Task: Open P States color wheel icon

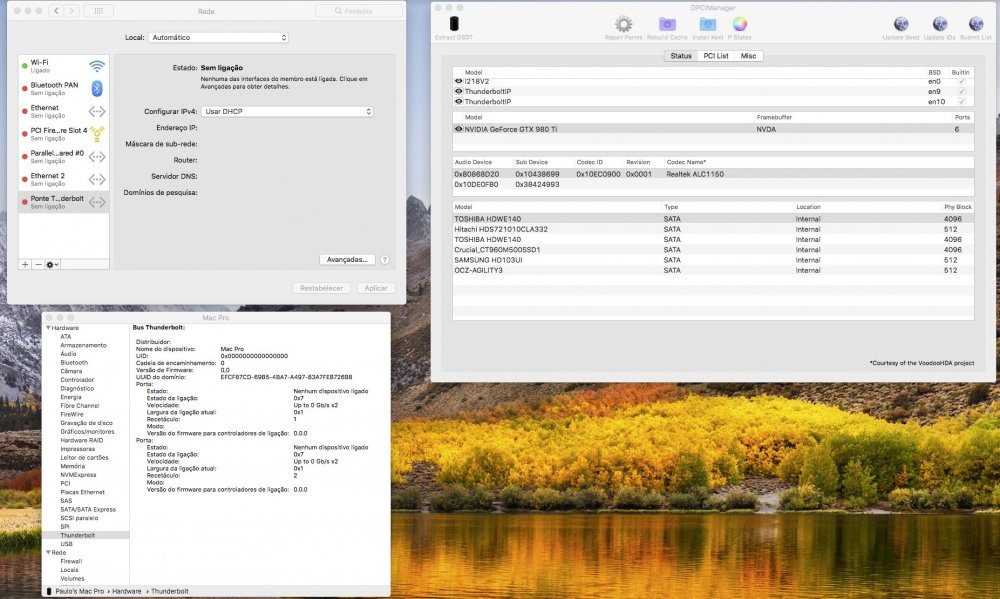Action: pyautogui.click(x=739, y=24)
